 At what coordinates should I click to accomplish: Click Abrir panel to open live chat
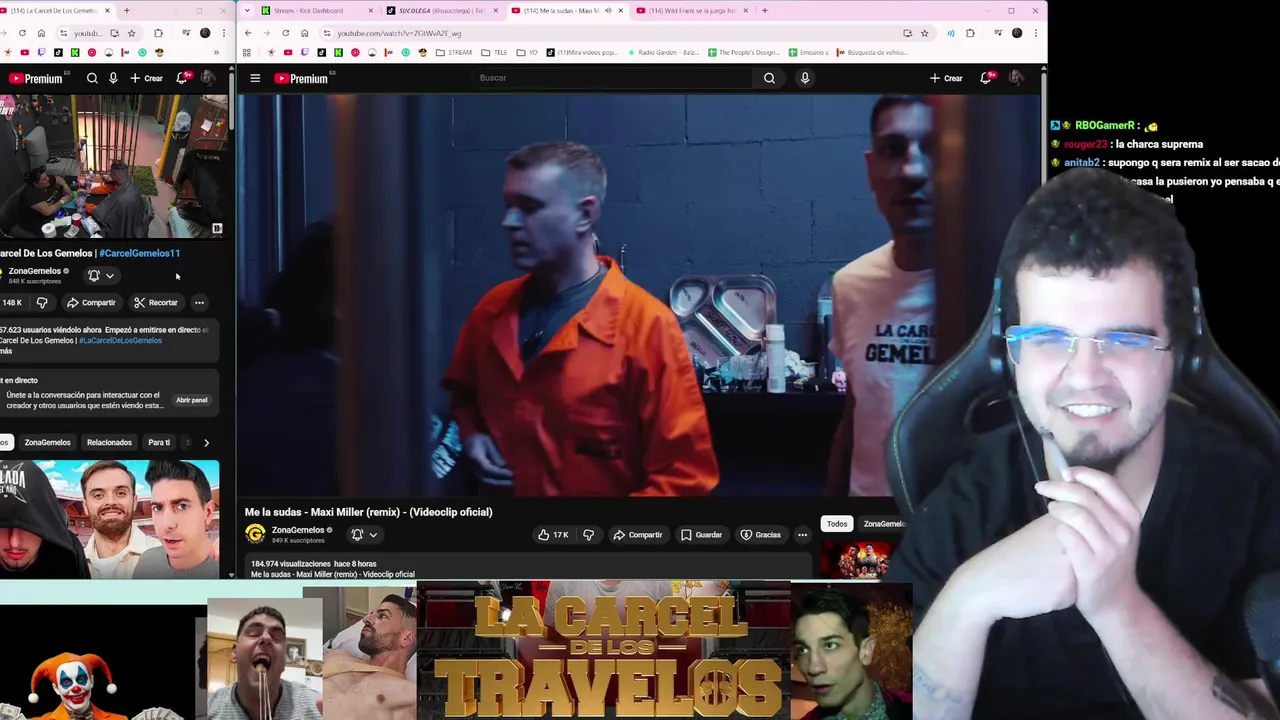point(192,400)
